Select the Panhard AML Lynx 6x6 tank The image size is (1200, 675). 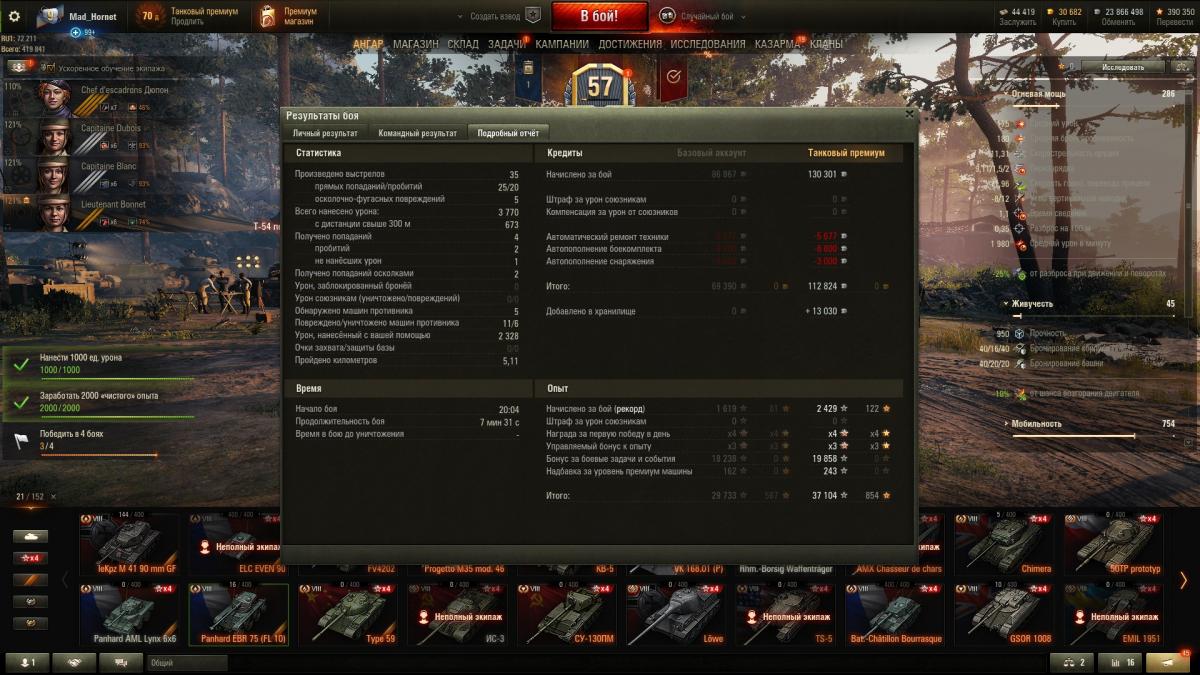pos(129,614)
